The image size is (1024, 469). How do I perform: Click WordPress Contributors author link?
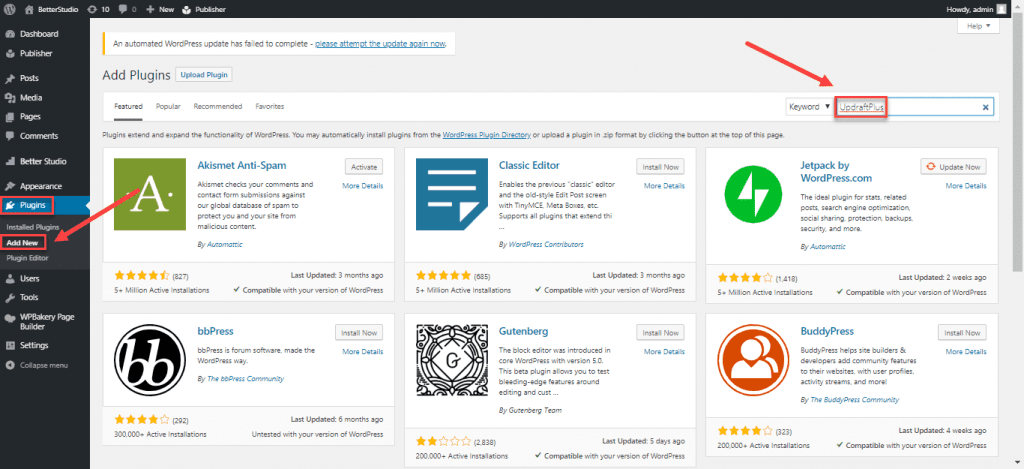546,244
